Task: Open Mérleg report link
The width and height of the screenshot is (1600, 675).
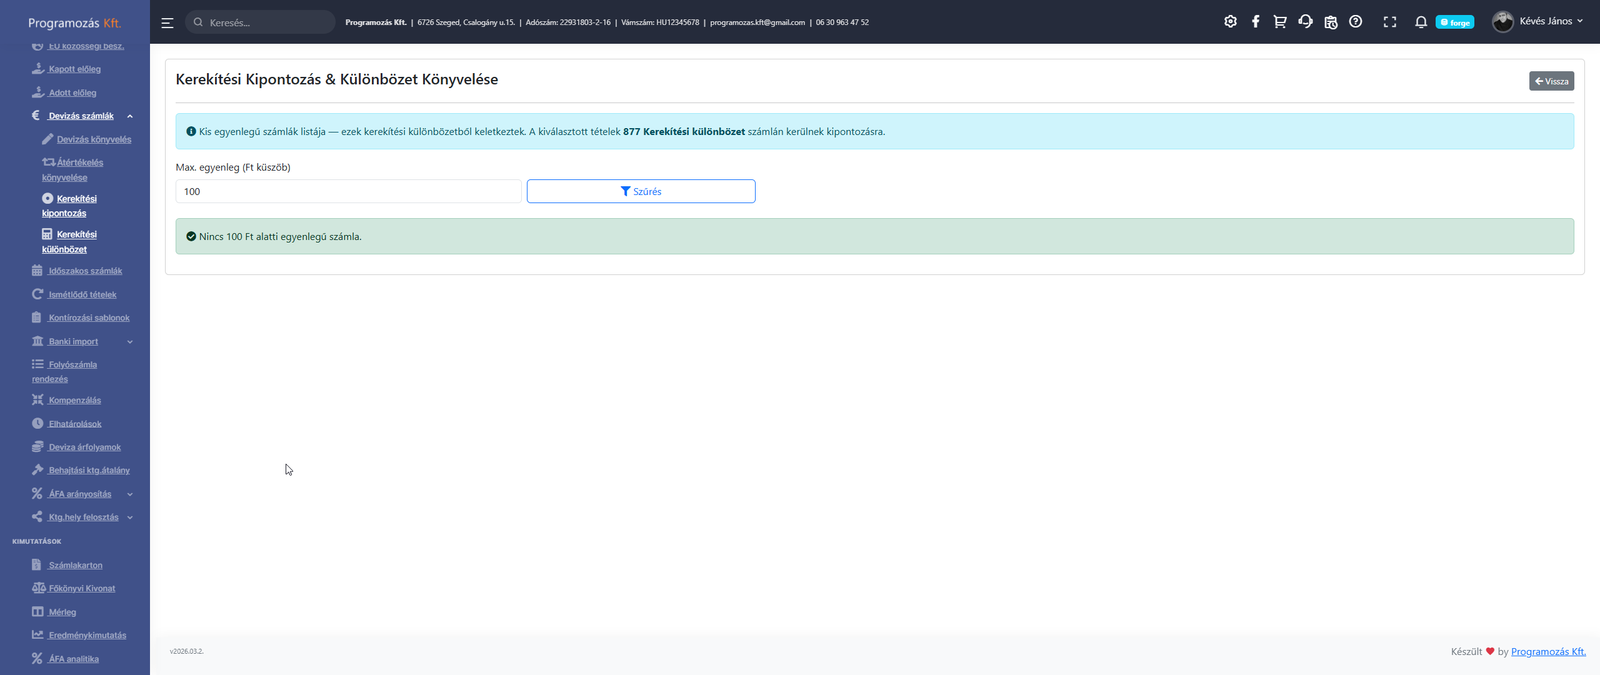Action: [x=62, y=612]
